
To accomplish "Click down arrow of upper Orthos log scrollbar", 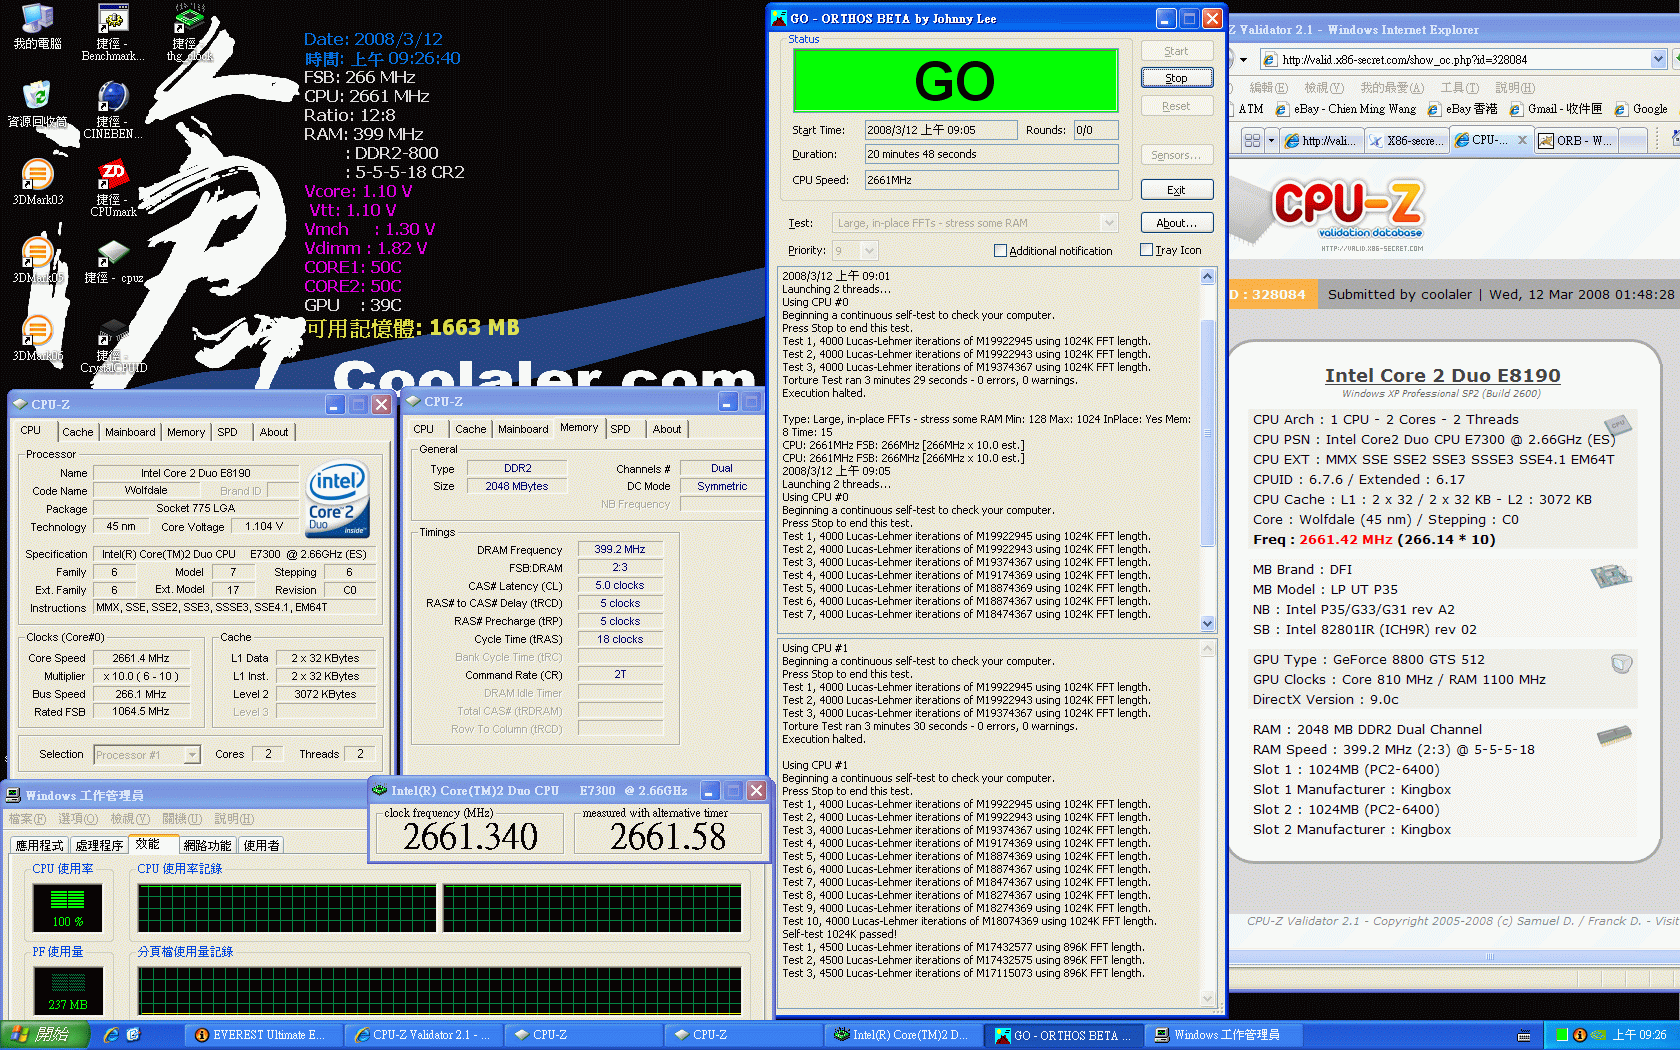I will (x=1207, y=623).
